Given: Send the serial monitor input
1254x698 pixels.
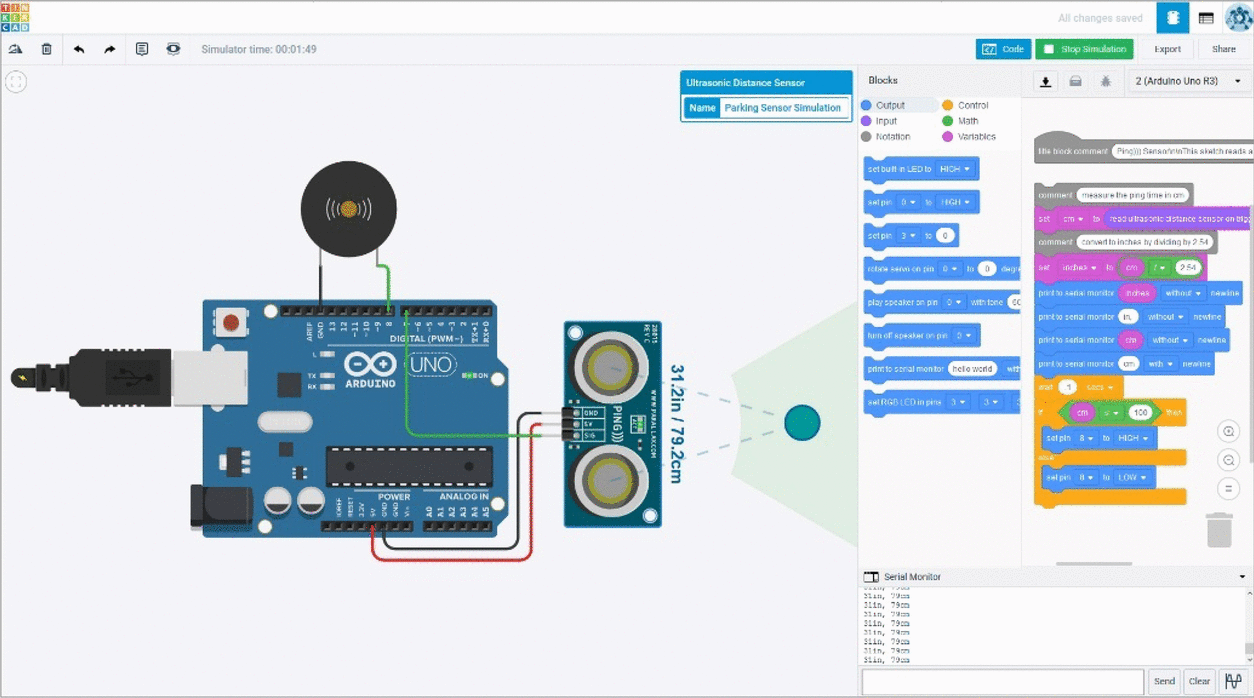Looking at the screenshot, I should pyautogui.click(x=1164, y=681).
